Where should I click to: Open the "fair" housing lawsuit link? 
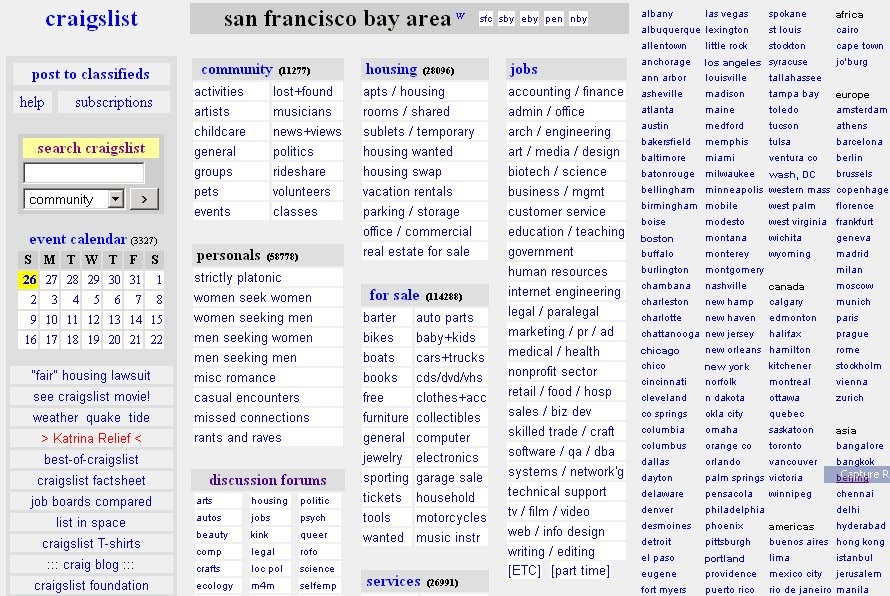click(91, 375)
